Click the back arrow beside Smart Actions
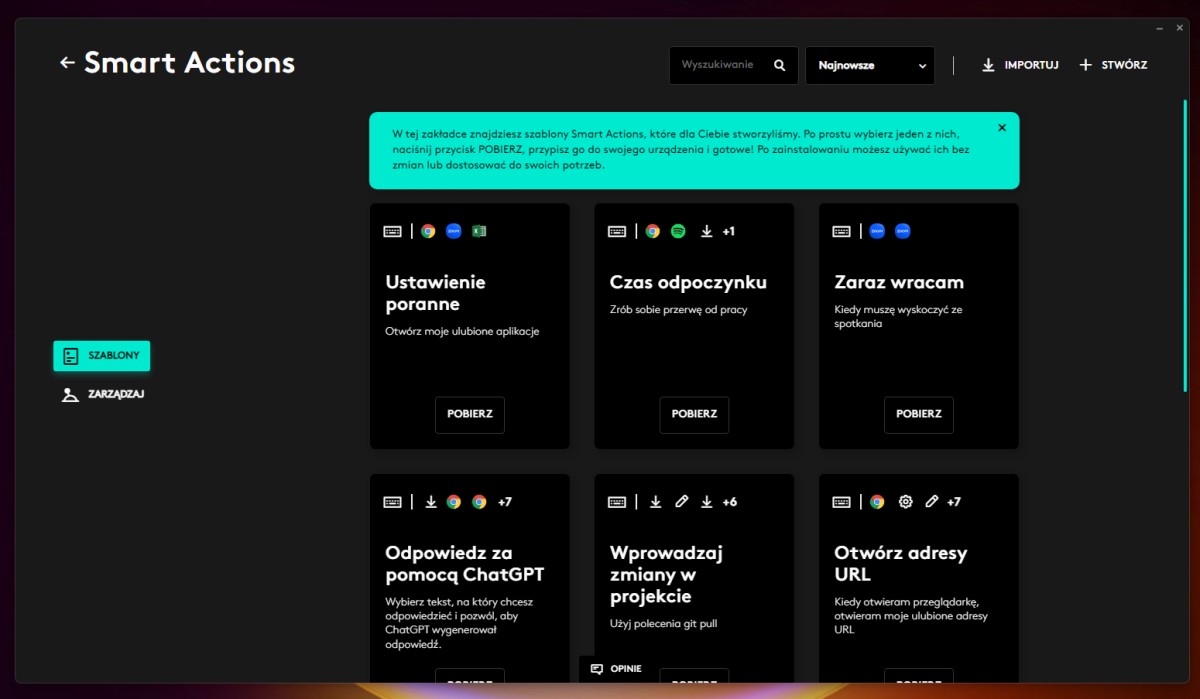 (67, 63)
